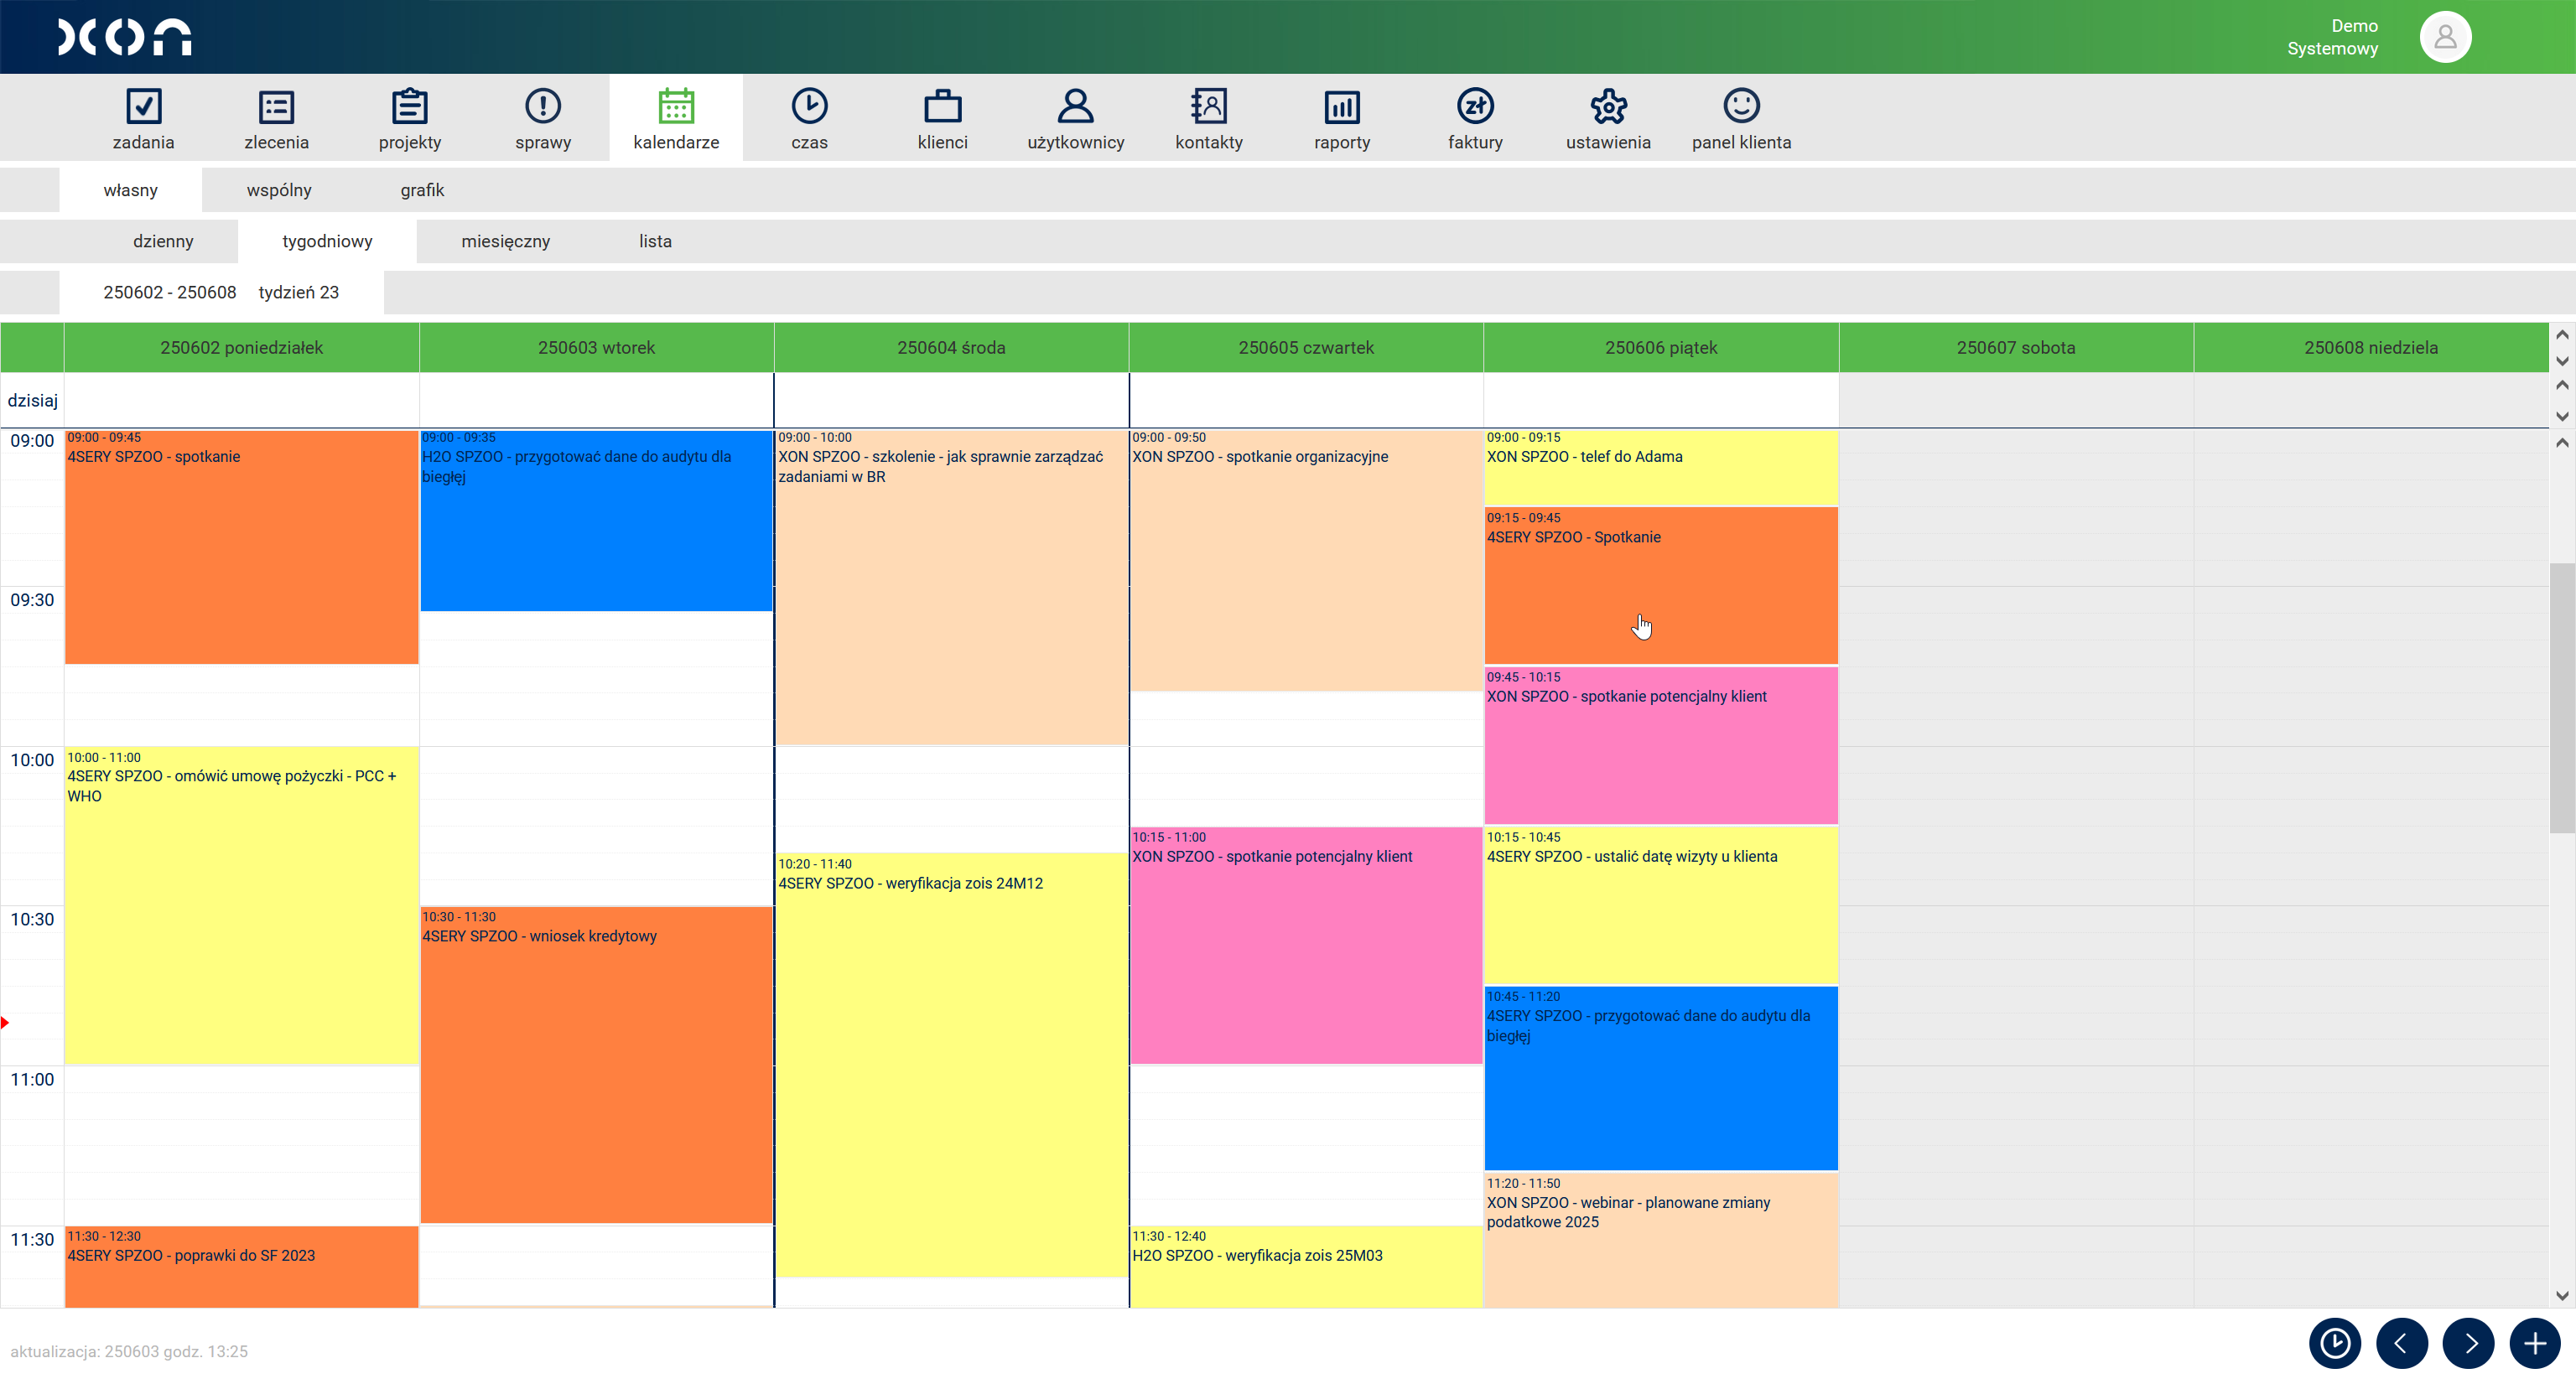
Task: Open Friday 09:45 spotkanie potencjalny klient event
Action: [x=1661, y=746]
